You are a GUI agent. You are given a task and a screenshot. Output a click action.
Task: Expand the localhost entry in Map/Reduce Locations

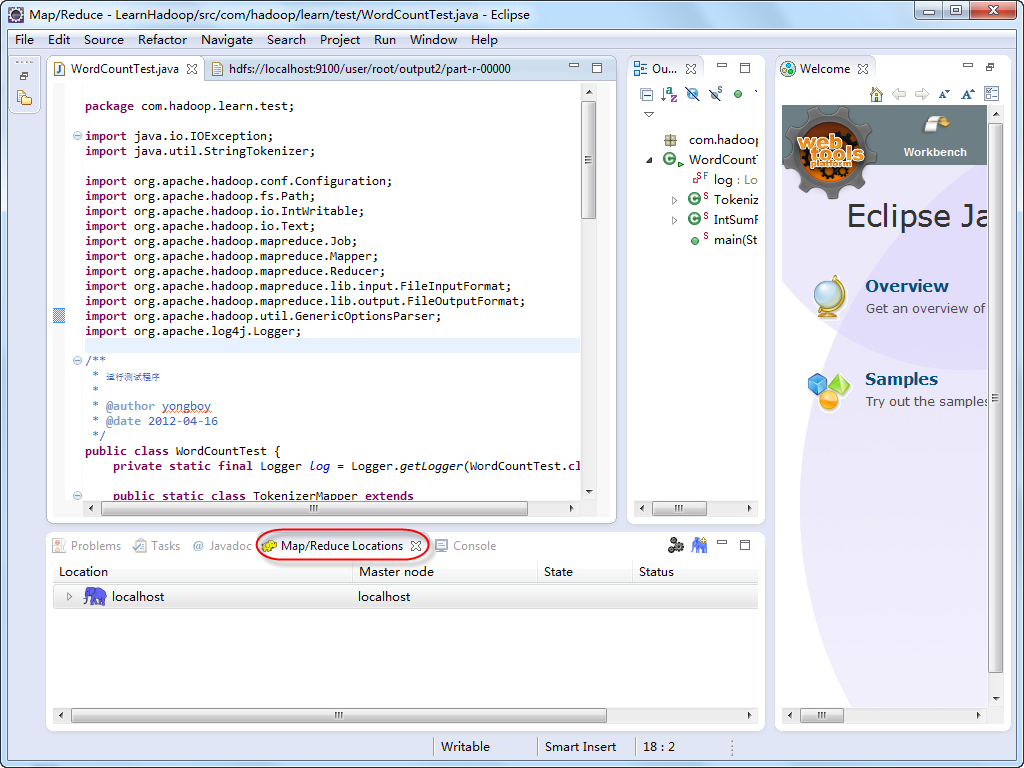pyautogui.click(x=68, y=596)
